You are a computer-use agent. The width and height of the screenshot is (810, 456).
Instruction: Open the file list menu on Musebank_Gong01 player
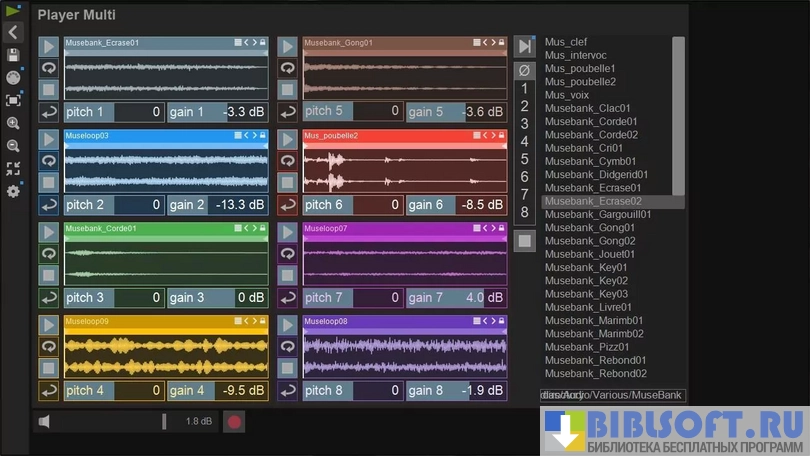477,43
